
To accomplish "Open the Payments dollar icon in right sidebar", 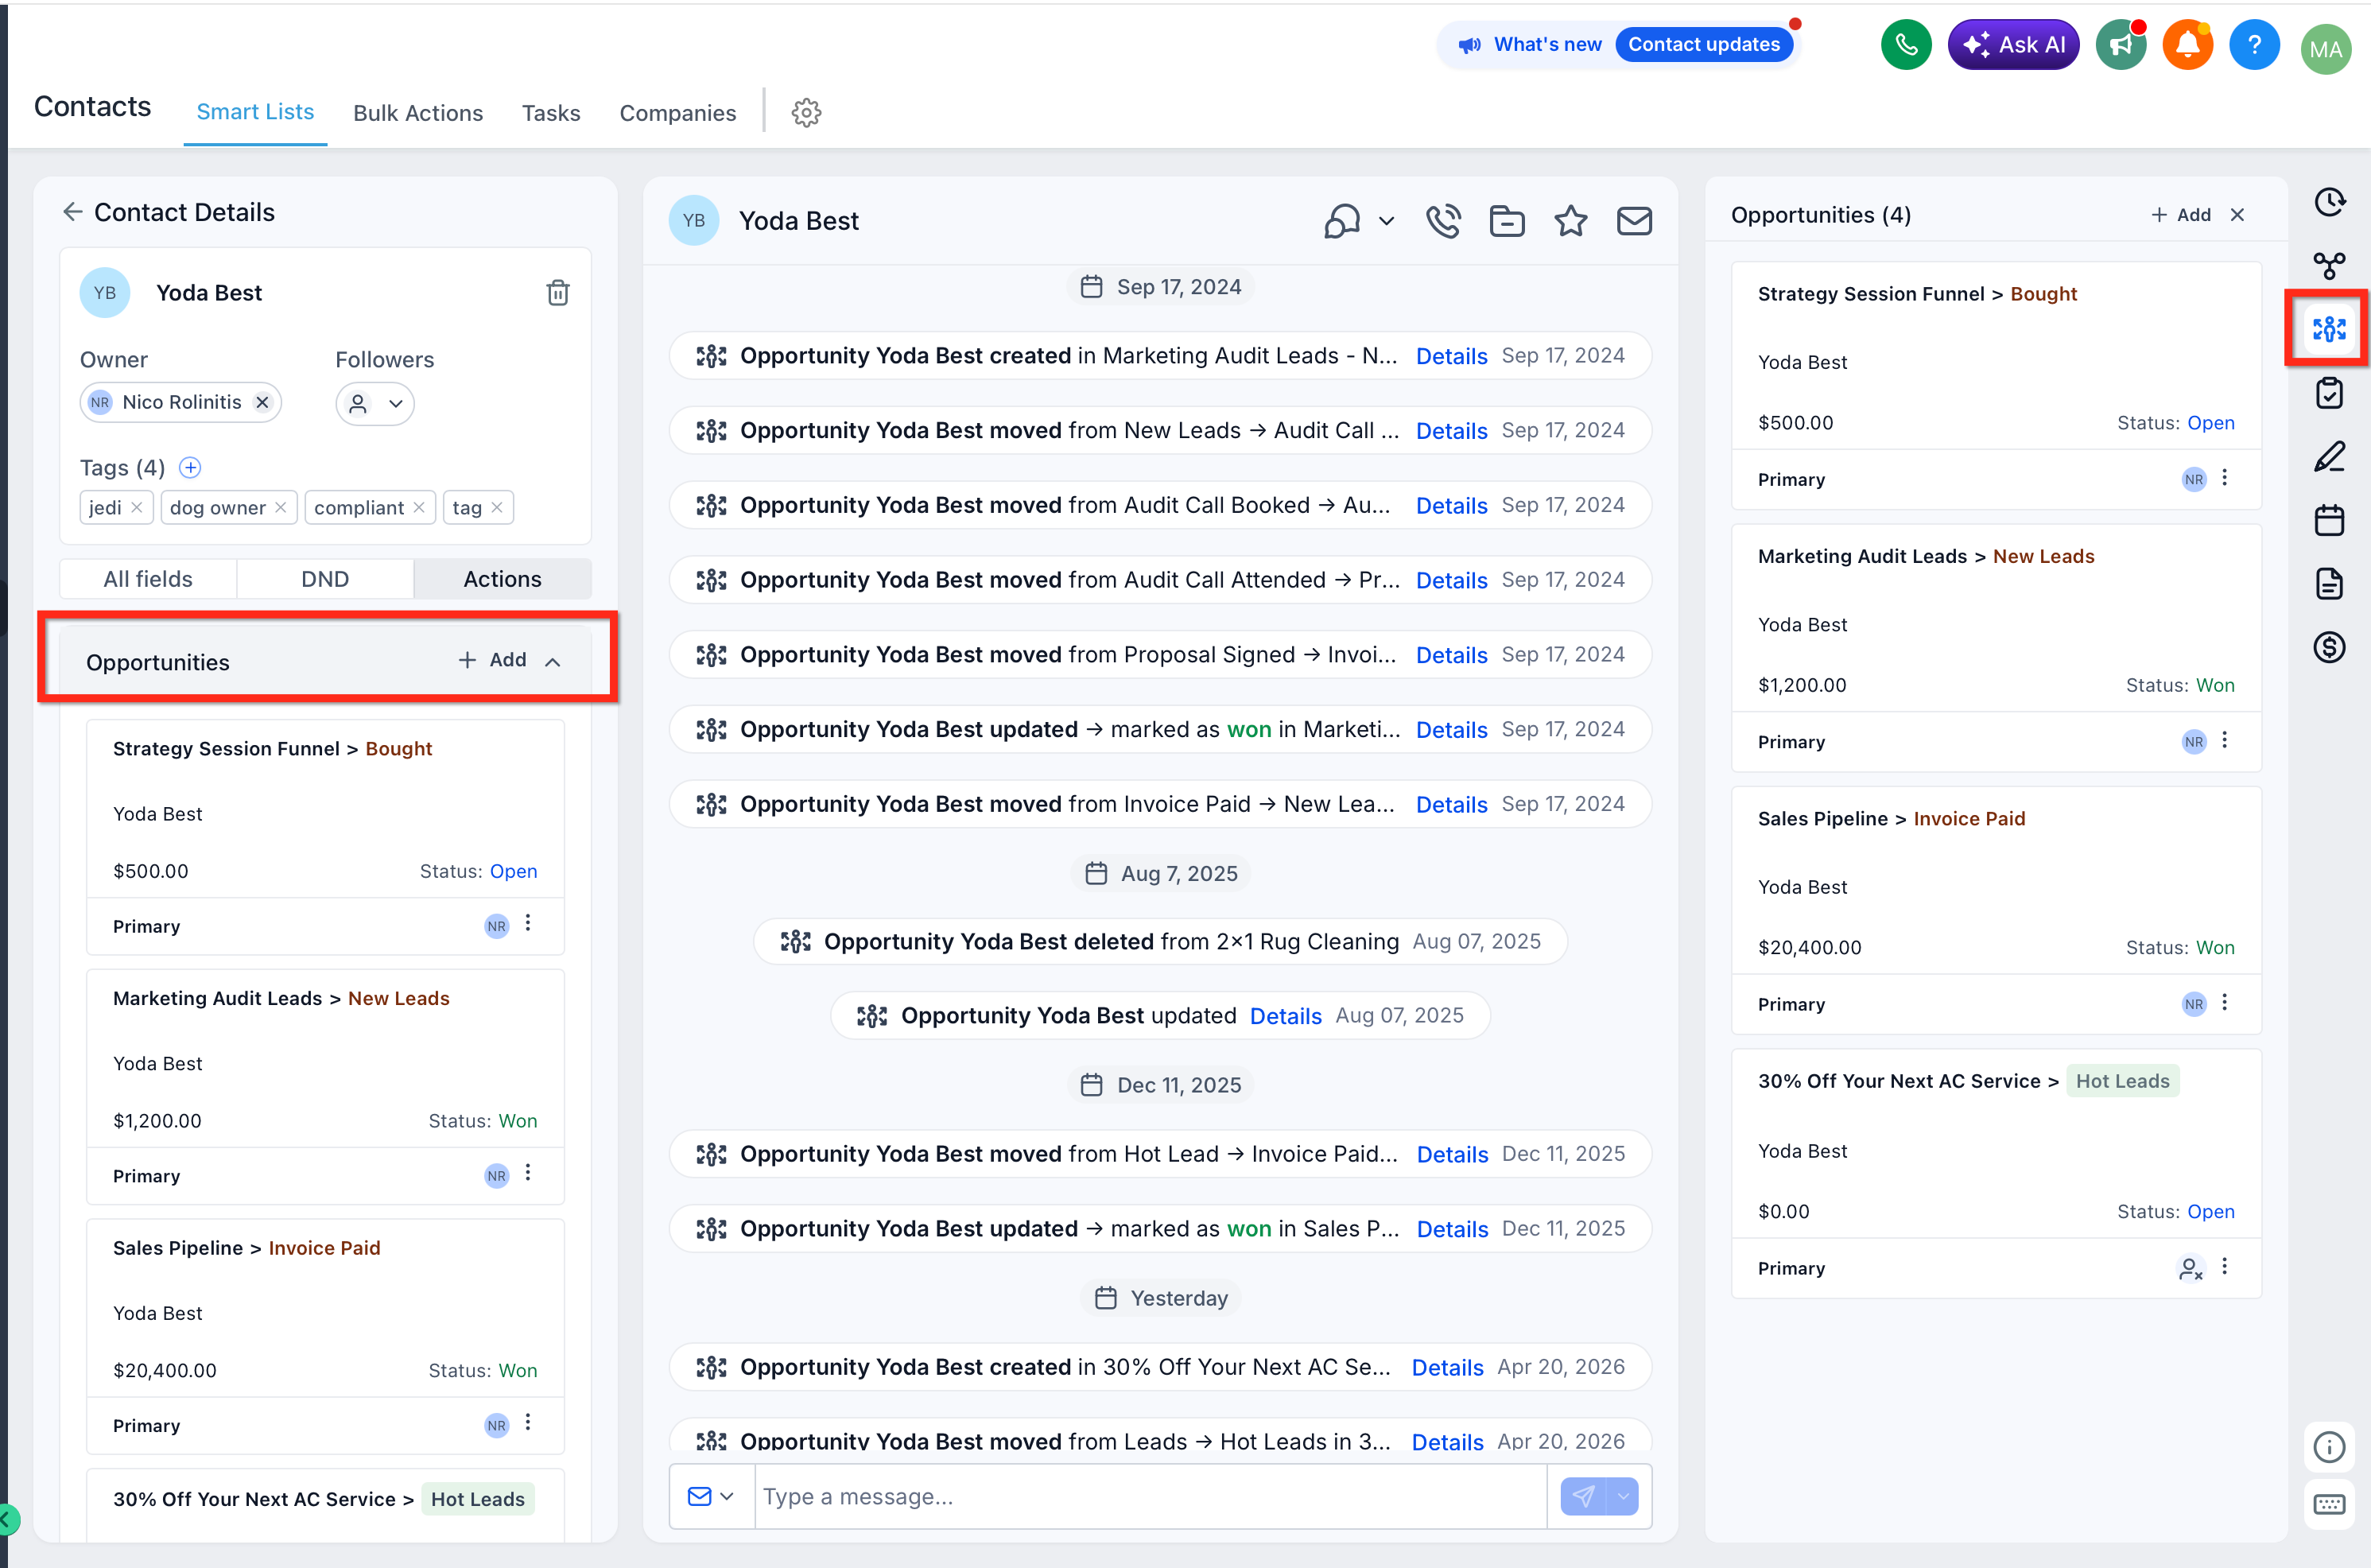I will point(2328,647).
